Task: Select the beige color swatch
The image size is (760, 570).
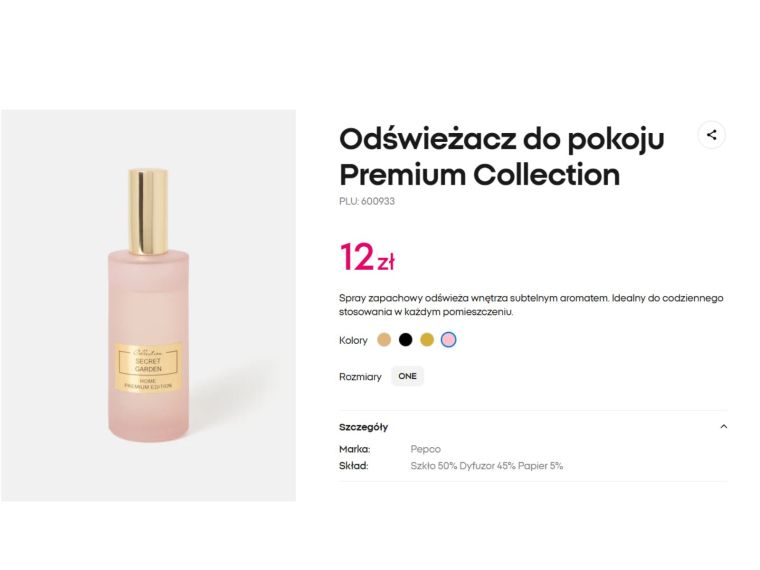Action: click(384, 340)
